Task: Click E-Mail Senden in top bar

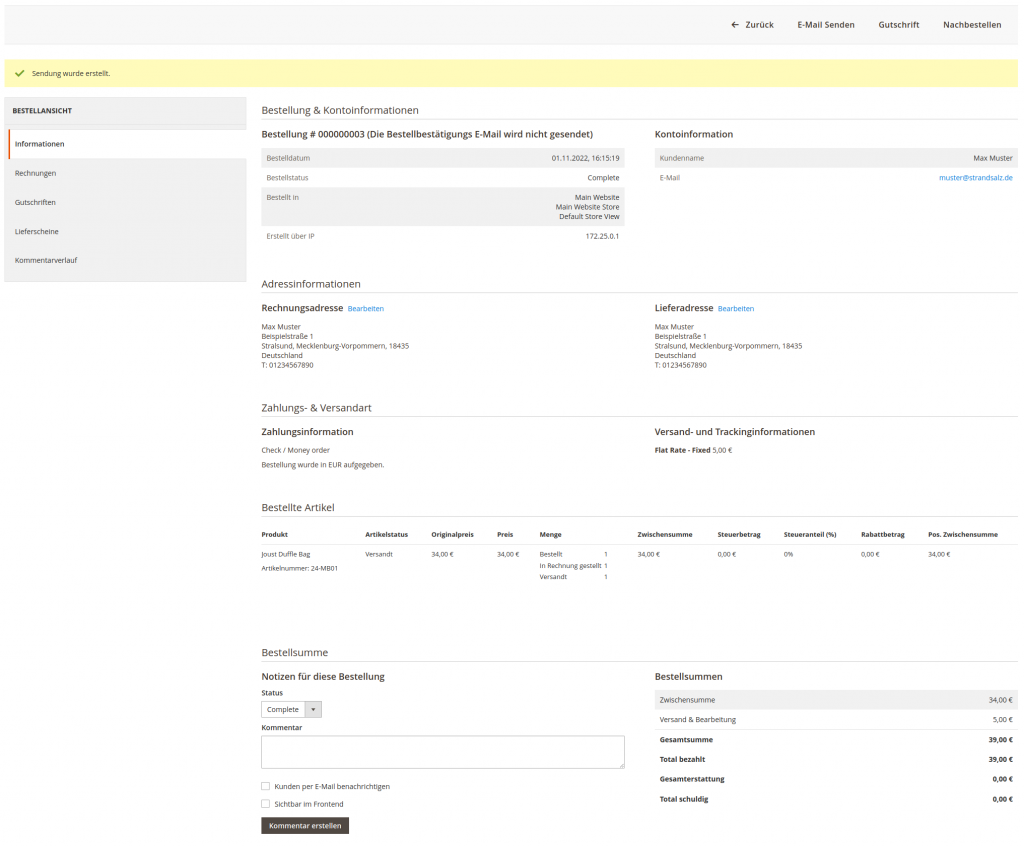Action: pos(825,25)
